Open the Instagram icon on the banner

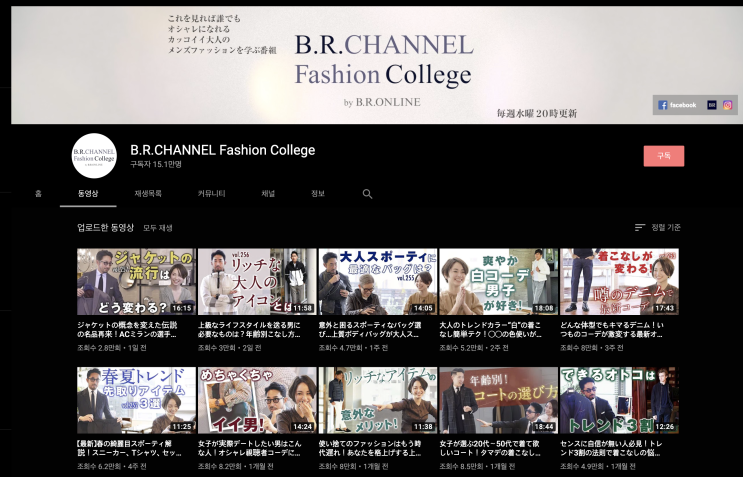coord(727,105)
